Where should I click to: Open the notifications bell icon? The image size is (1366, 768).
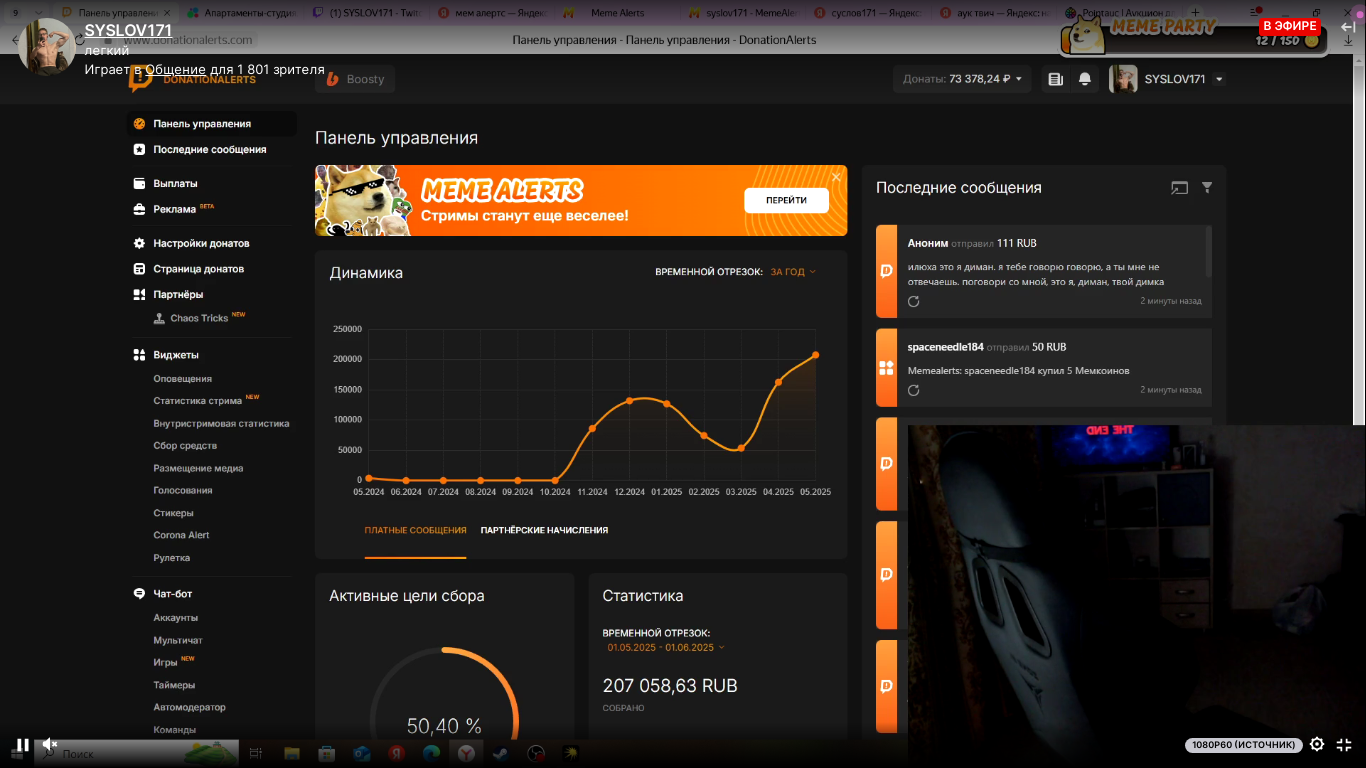point(1085,79)
